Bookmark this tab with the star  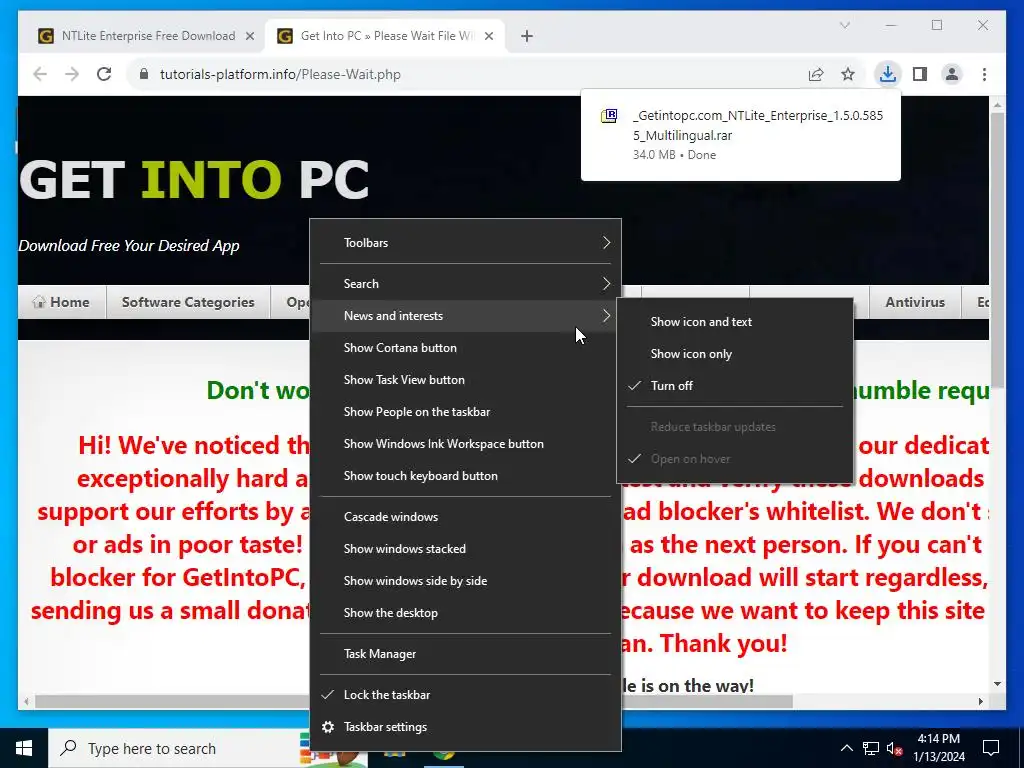pos(848,74)
